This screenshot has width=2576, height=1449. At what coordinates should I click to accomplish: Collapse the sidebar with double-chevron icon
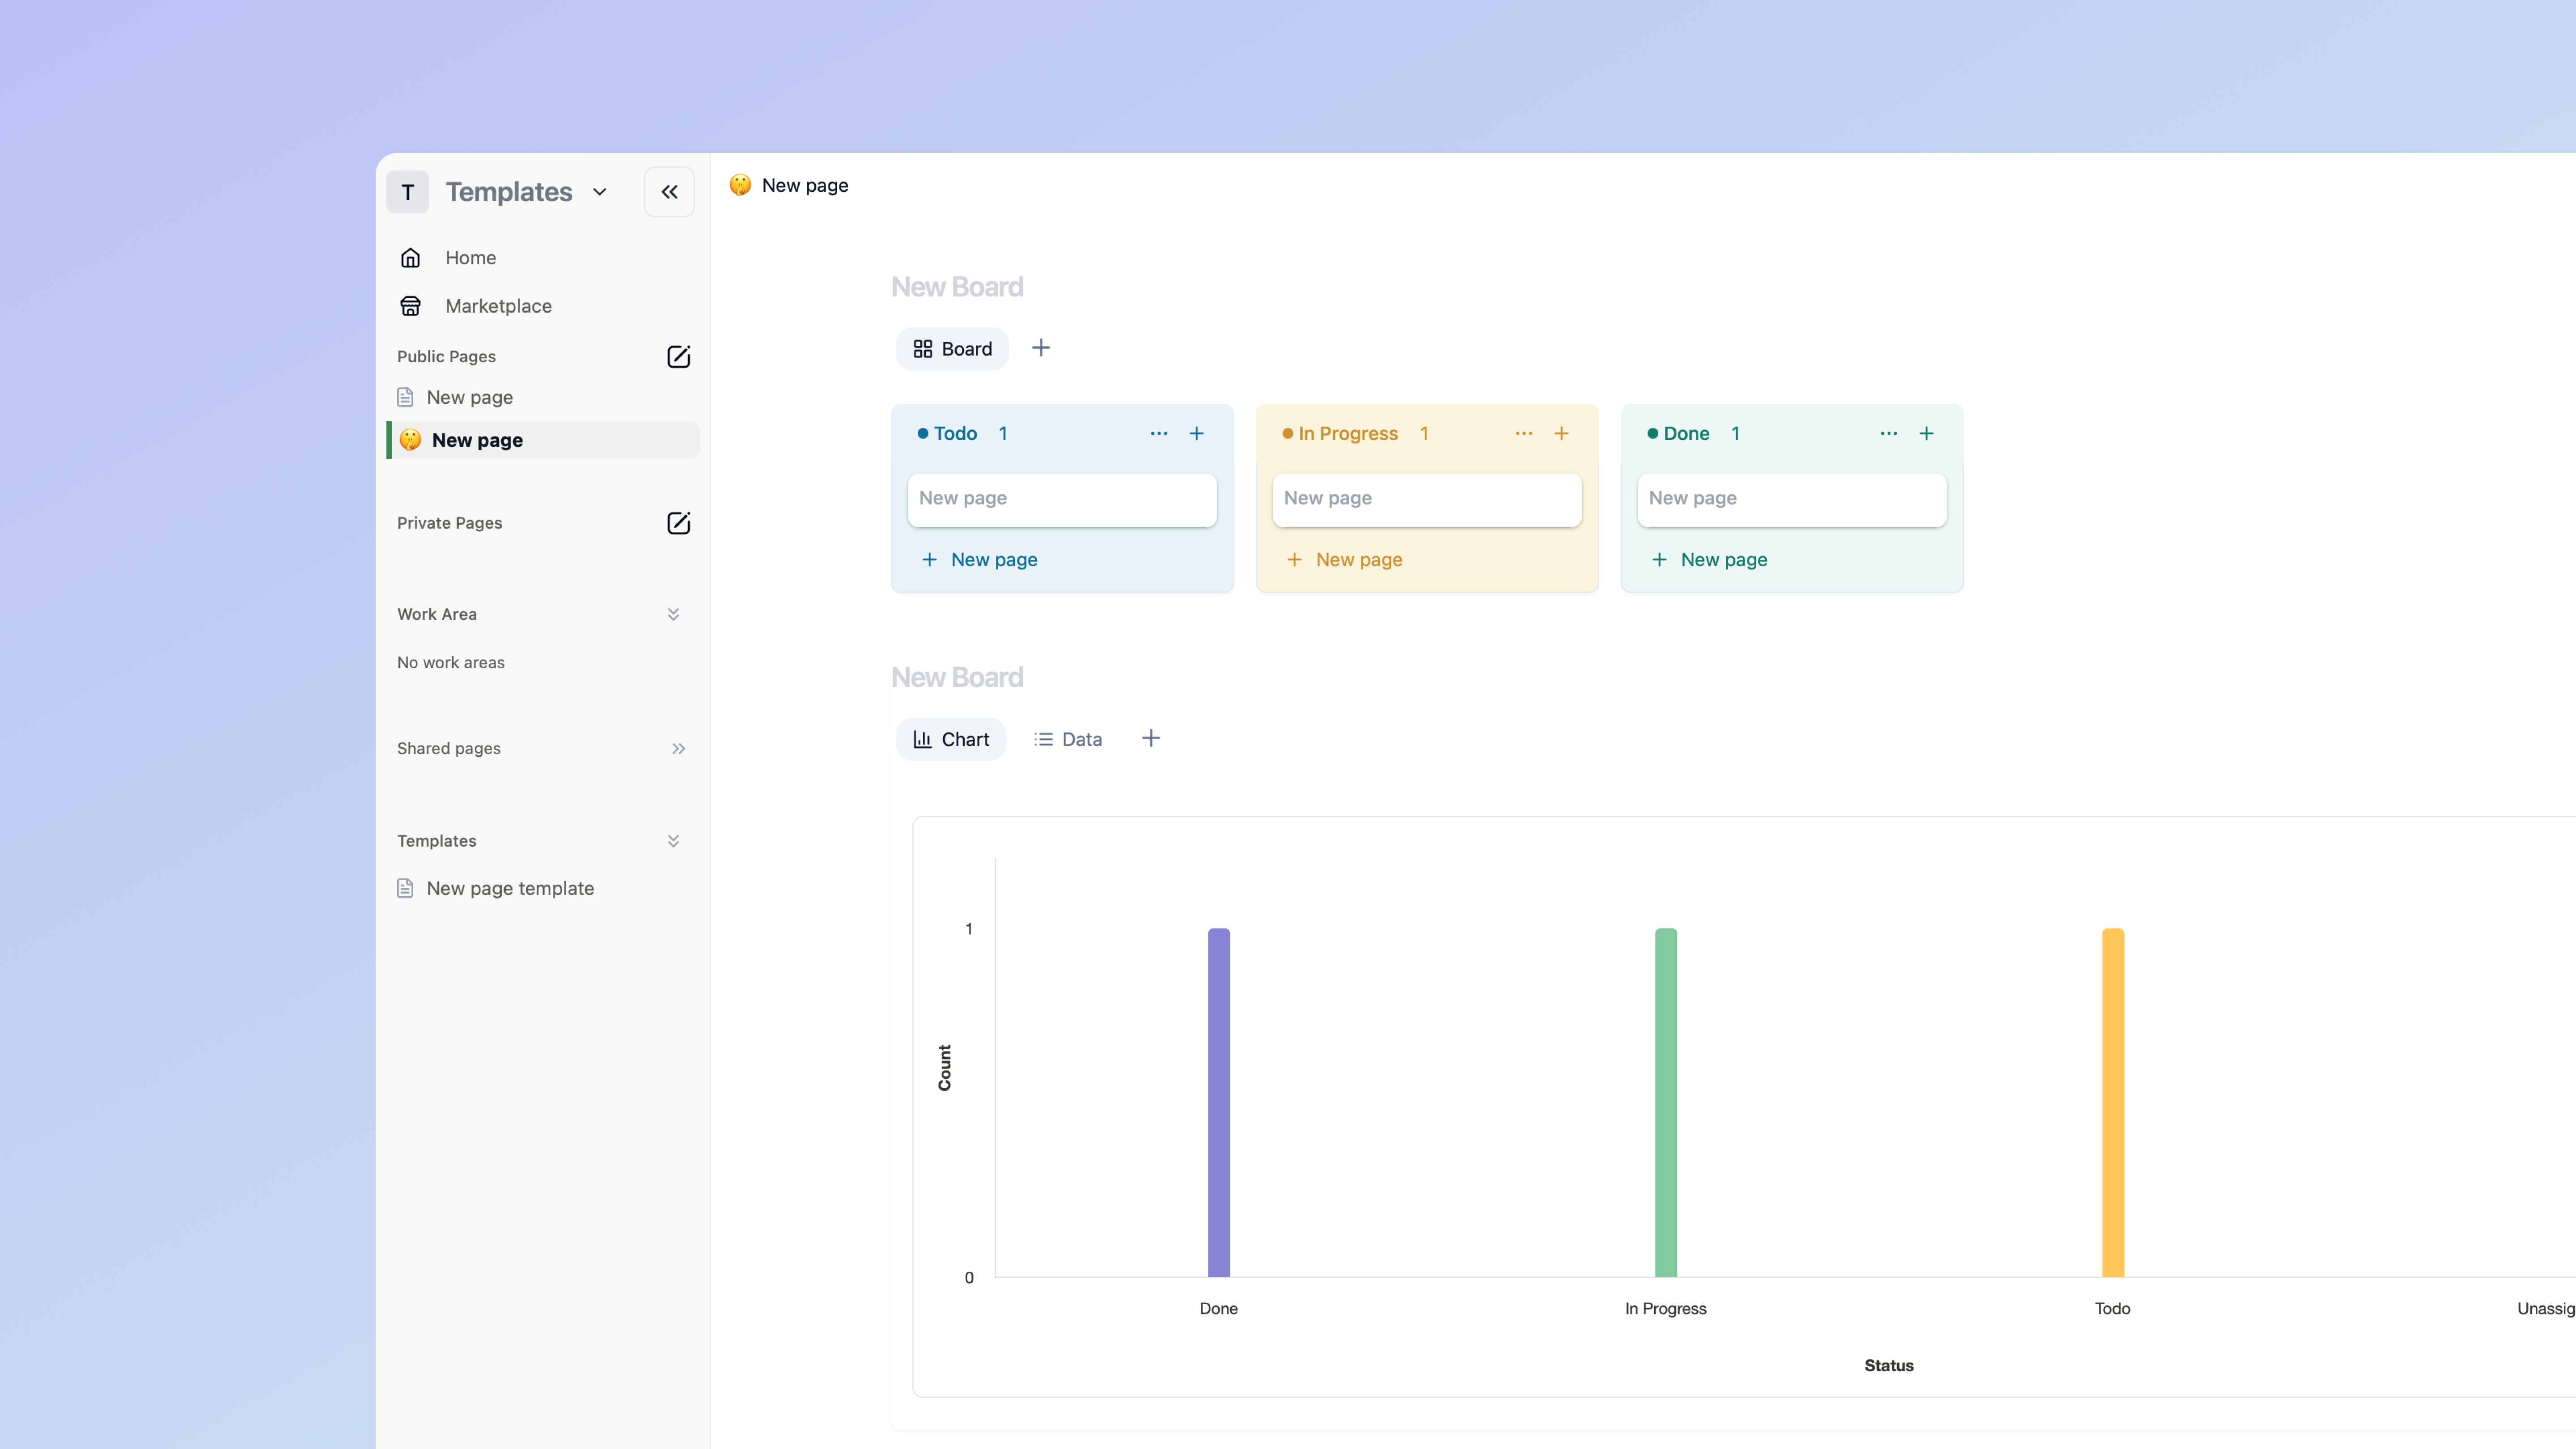tap(669, 192)
